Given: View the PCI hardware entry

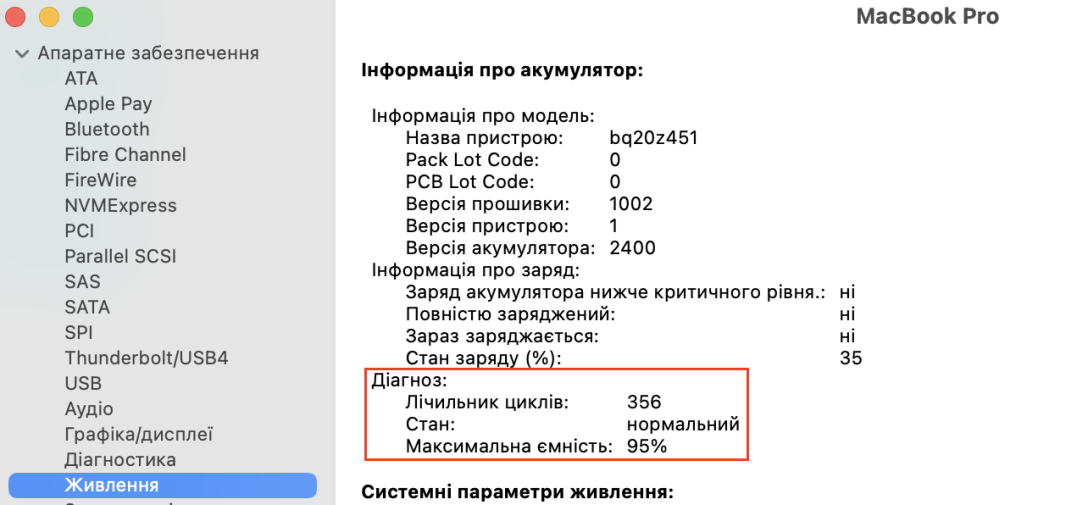Looking at the screenshot, I should coord(79,231).
